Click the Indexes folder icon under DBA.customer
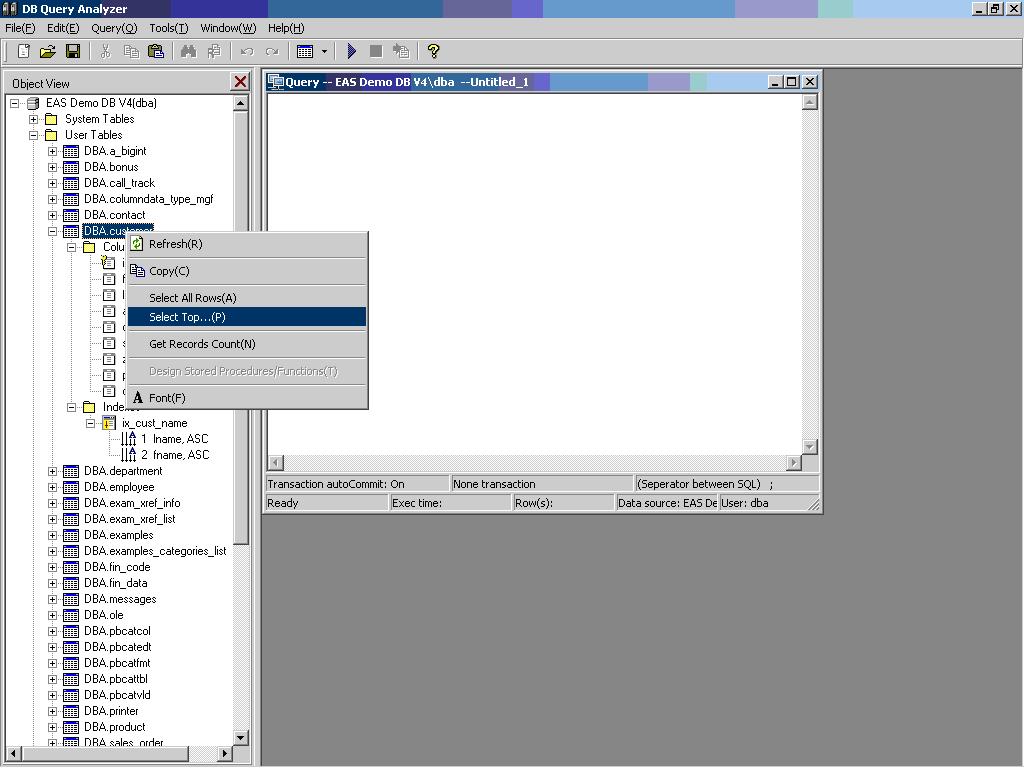The width and height of the screenshot is (1024, 768). tap(89, 408)
